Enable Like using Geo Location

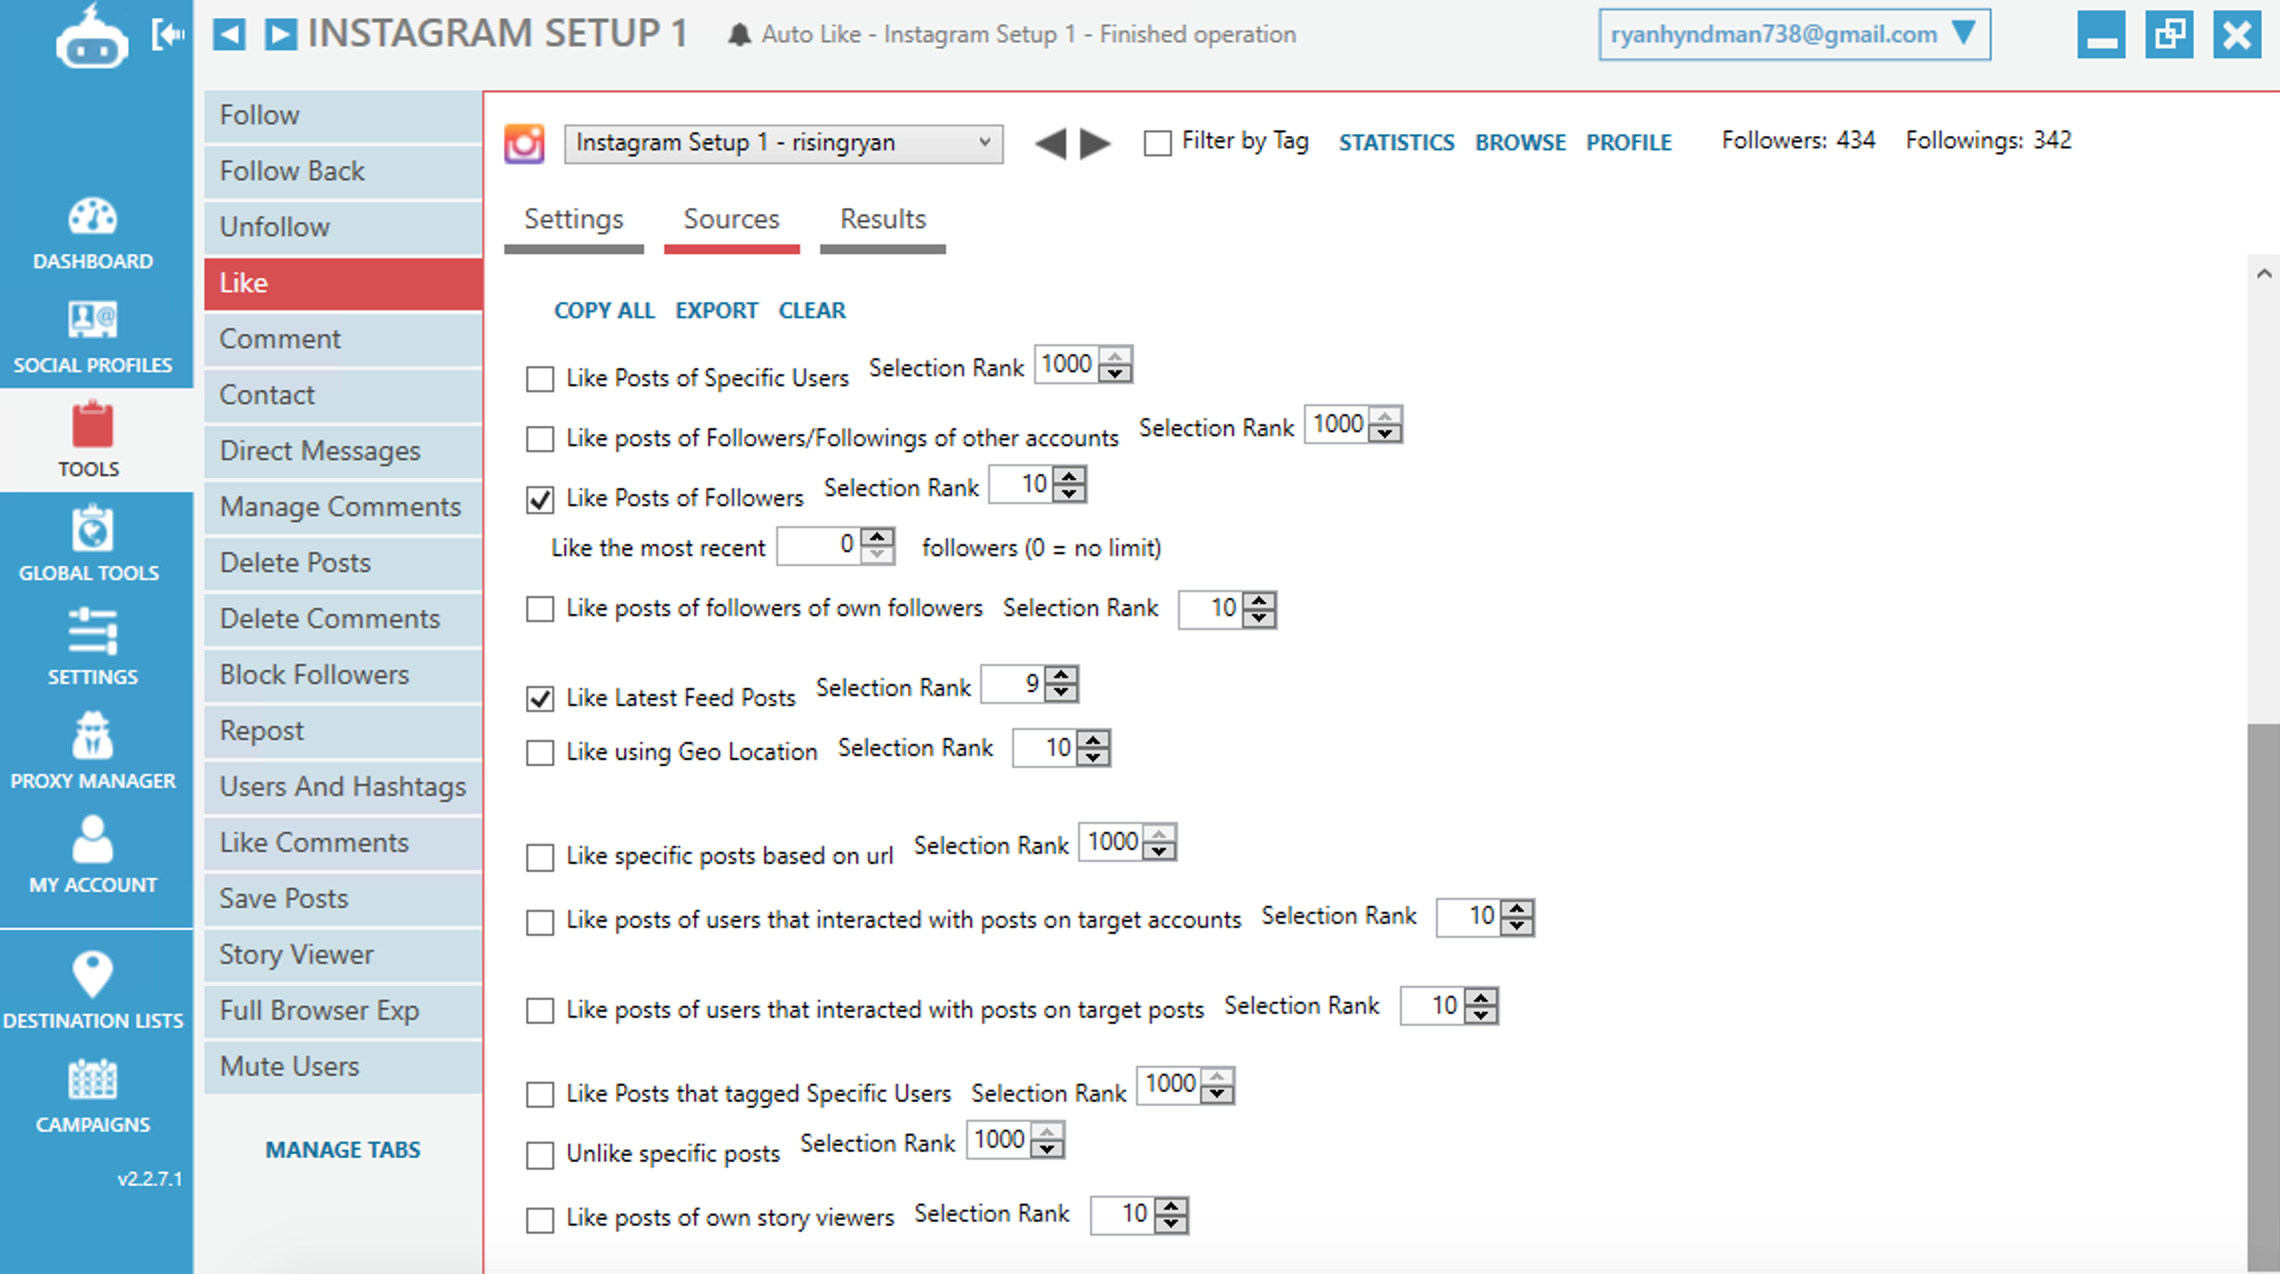coord(540,753)
